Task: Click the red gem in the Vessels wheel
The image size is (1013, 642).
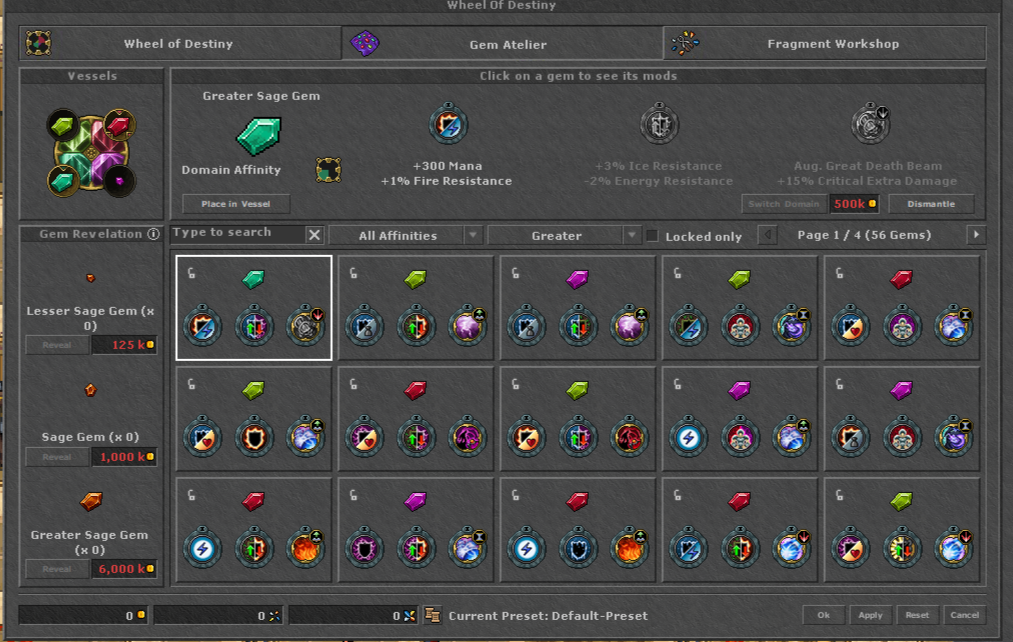Action: coord(120,125)
